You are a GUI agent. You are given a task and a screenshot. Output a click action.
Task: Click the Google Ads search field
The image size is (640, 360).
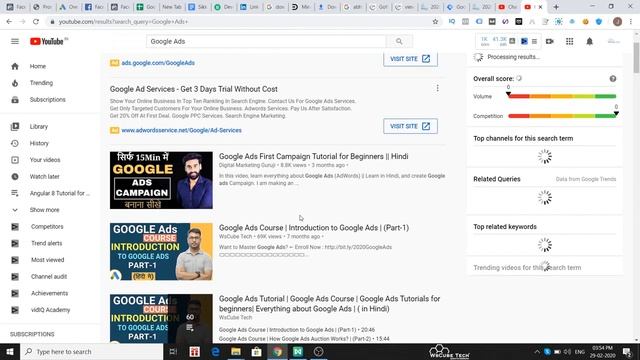266,41
